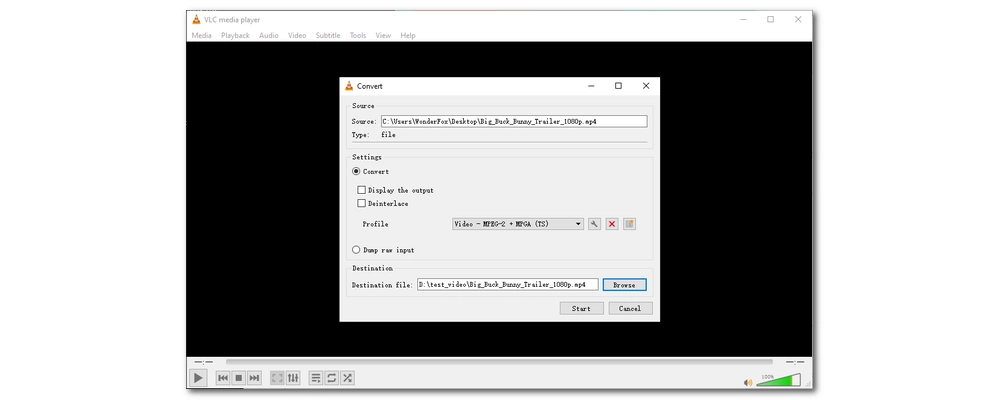Viewport: 1000px width, 400px height.
Task: Create a new profile using the icon
Action: 629,224
